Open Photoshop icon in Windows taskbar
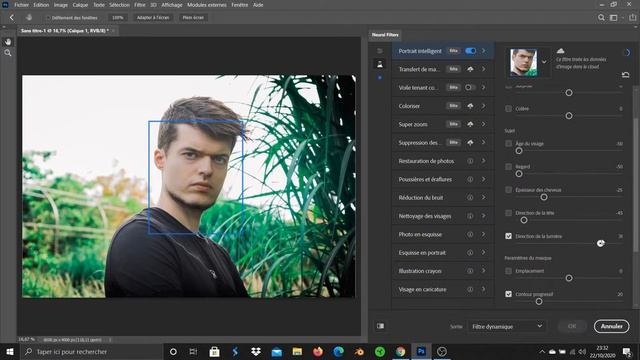 (x=421, y=351)
